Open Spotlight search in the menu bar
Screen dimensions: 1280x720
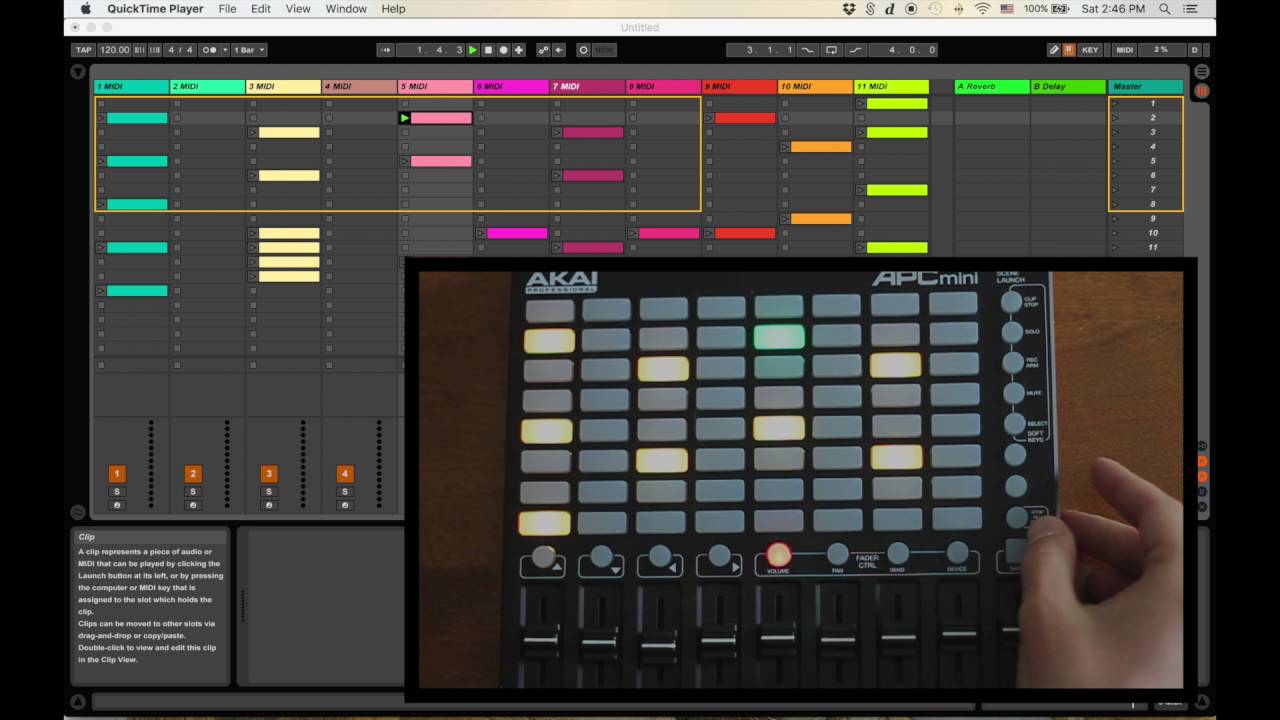(x=1165, y=8)
